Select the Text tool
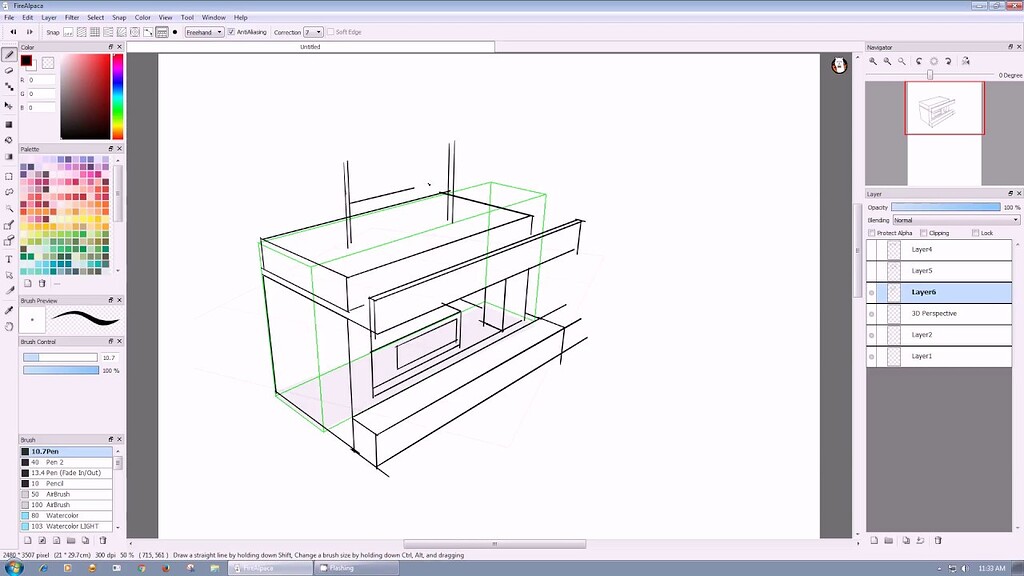Image resolution: width=1024 pixels, height=576 pixels. coord(9,259)
